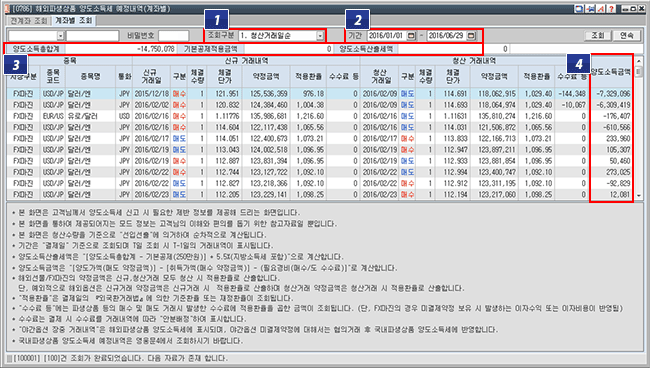
Task: Switch to the 전계좌 조회 tab
Action: [x=29, y=20]
